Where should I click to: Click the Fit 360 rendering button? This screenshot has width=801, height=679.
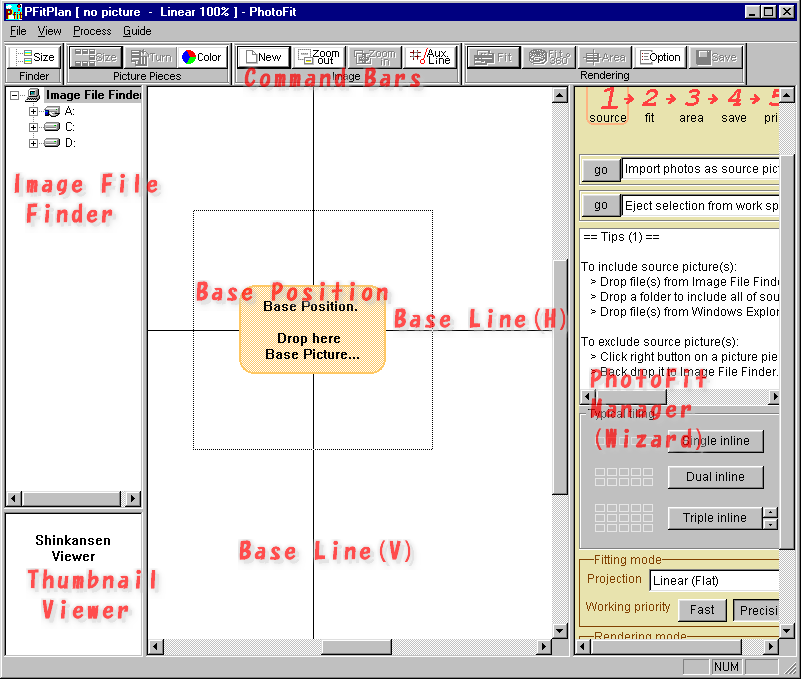pos(549,57)
